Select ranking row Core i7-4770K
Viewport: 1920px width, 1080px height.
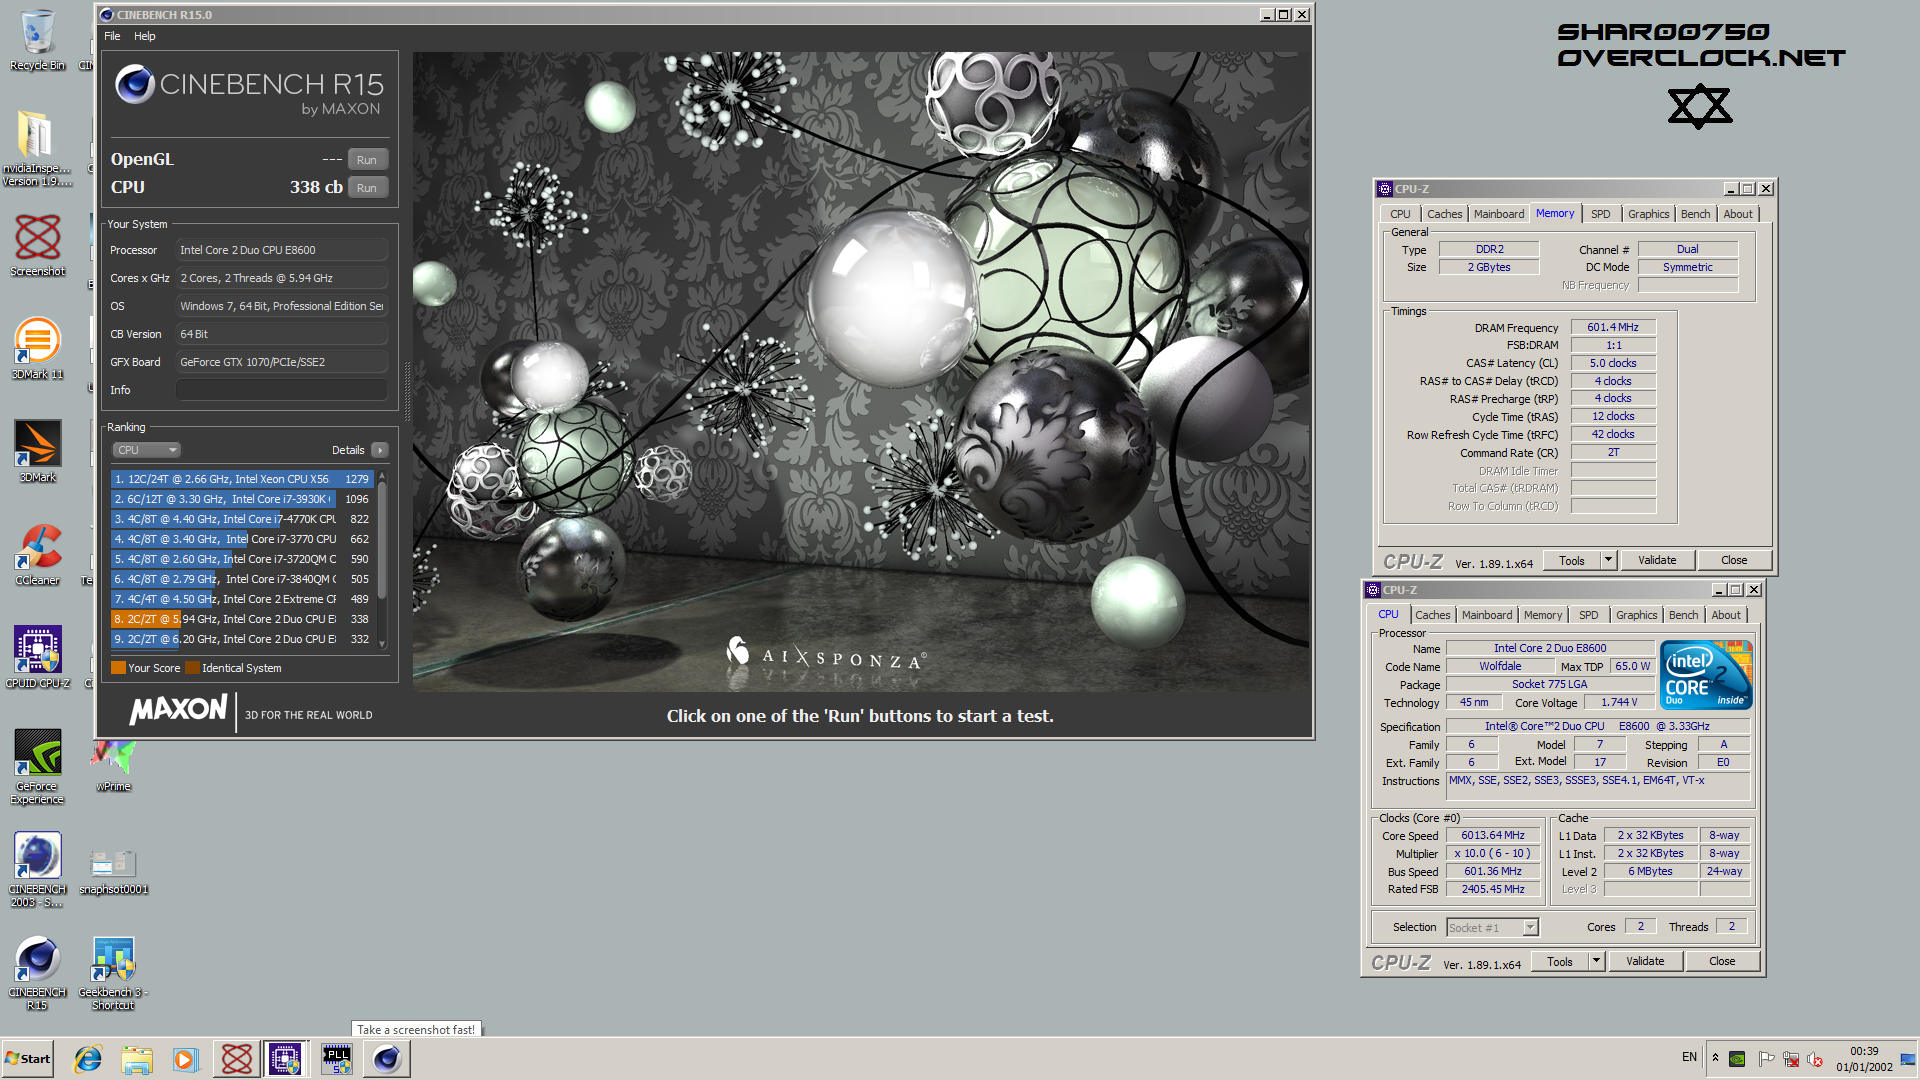click(242, 519)
